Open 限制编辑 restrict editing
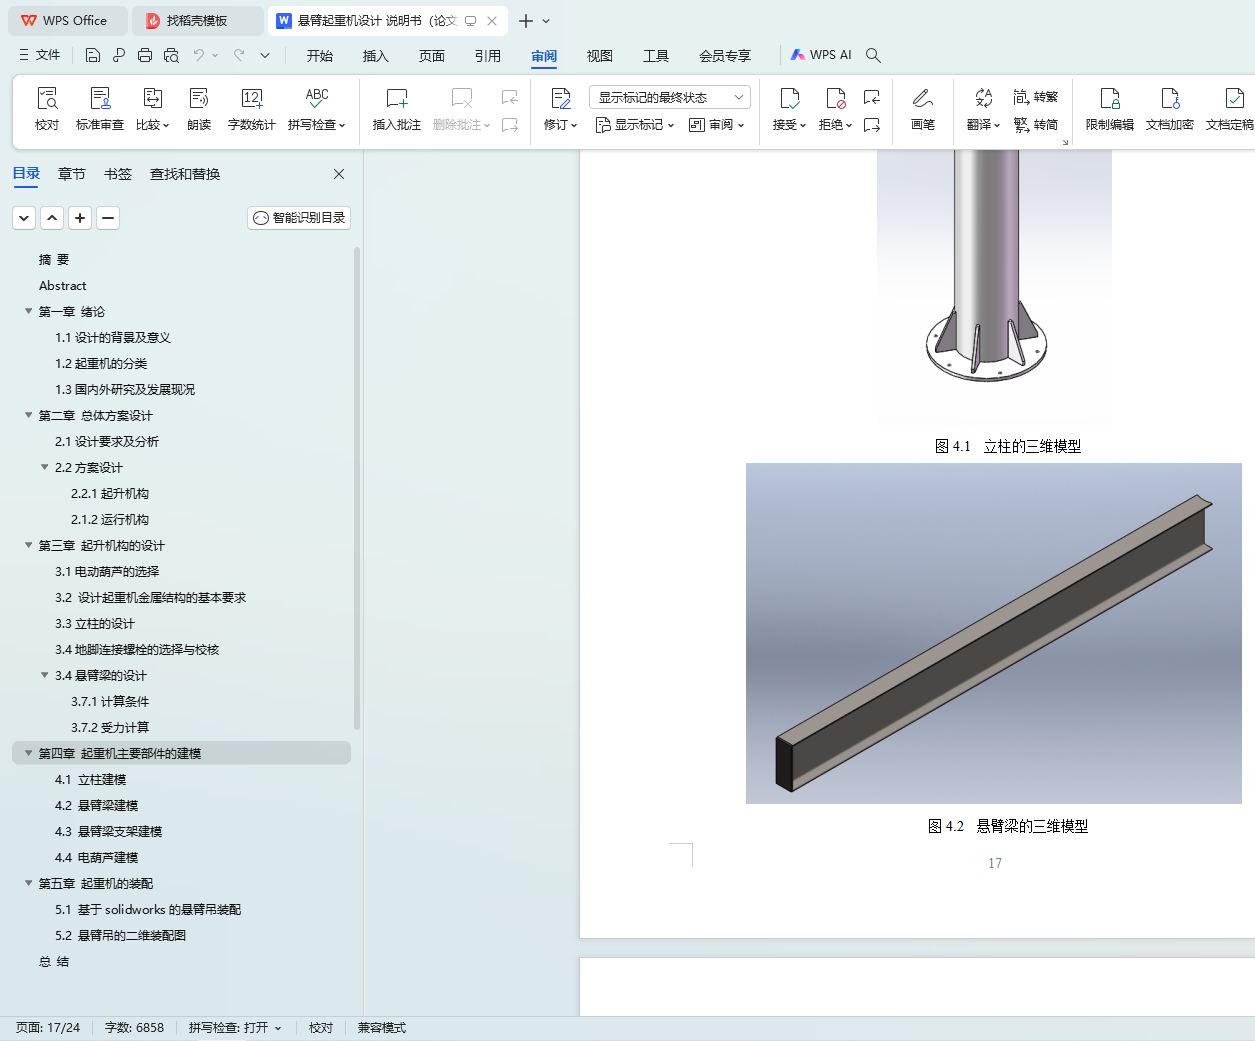1255x1041 pixels. [x=1110, y=109]
